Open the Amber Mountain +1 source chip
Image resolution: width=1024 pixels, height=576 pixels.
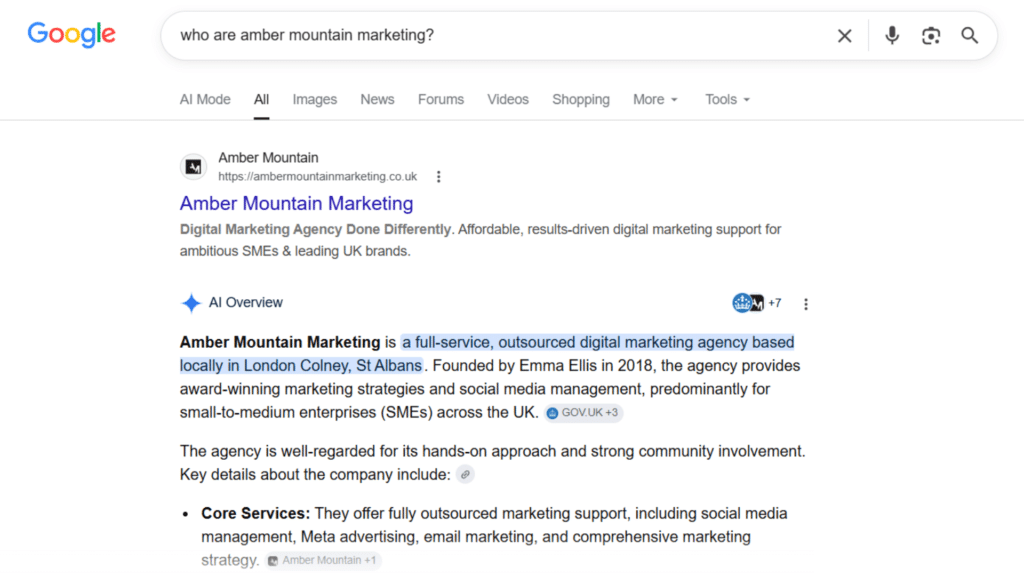pos(323,560)
